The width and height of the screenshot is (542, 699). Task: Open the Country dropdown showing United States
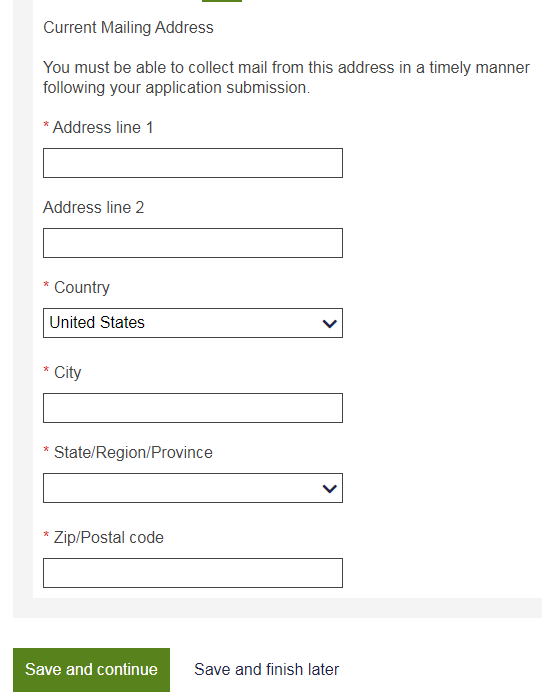193,323
